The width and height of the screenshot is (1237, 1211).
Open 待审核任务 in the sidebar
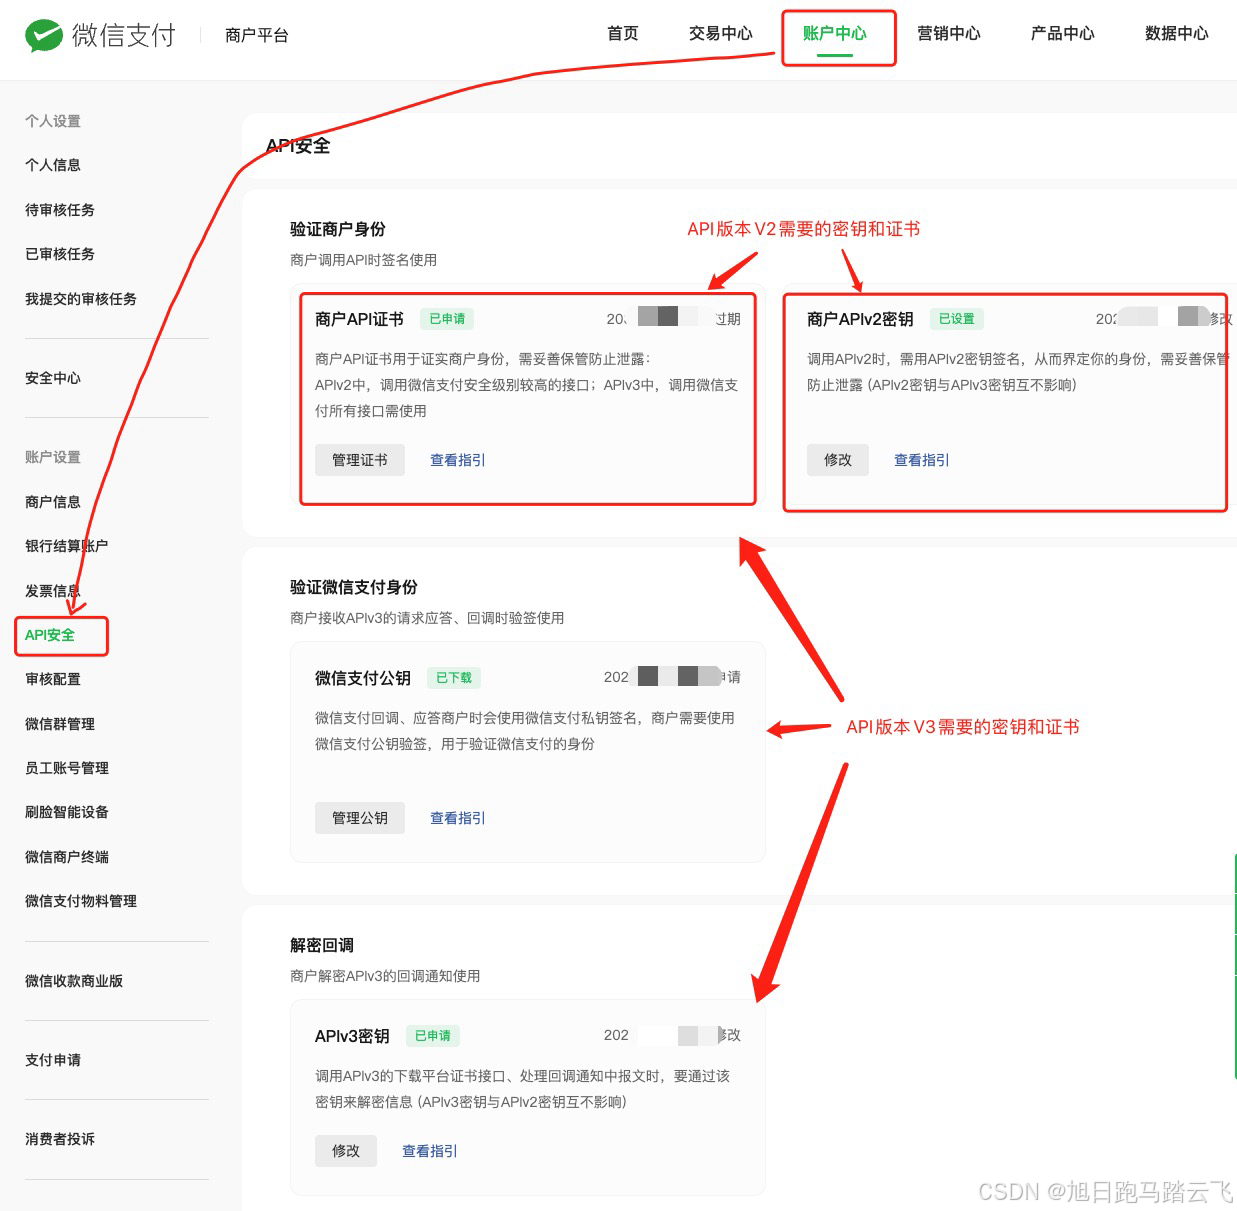pyautogui.click(x=60, y=210)
